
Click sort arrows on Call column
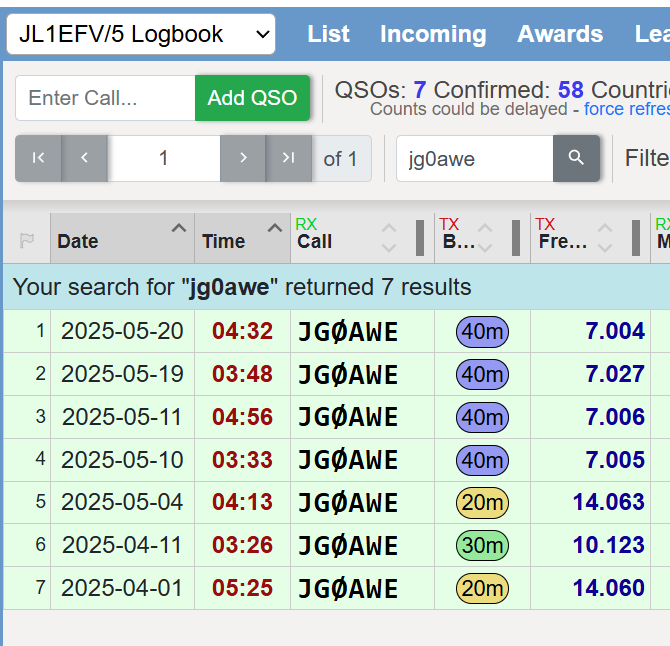click(389, 238)
